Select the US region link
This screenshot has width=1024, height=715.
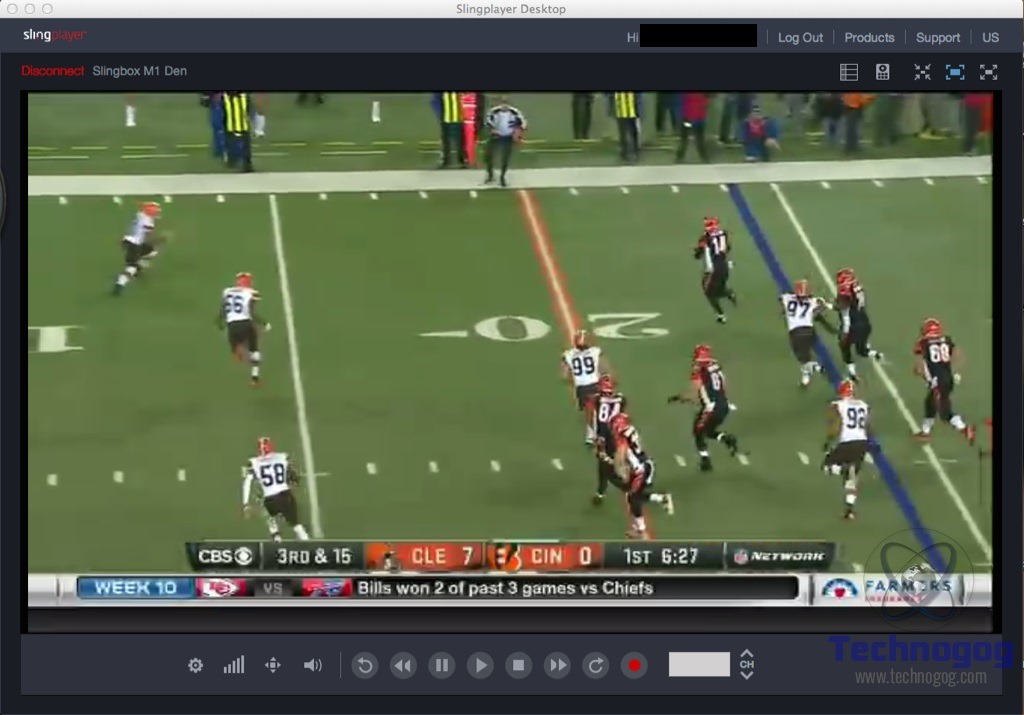click(x=990, y=37)
